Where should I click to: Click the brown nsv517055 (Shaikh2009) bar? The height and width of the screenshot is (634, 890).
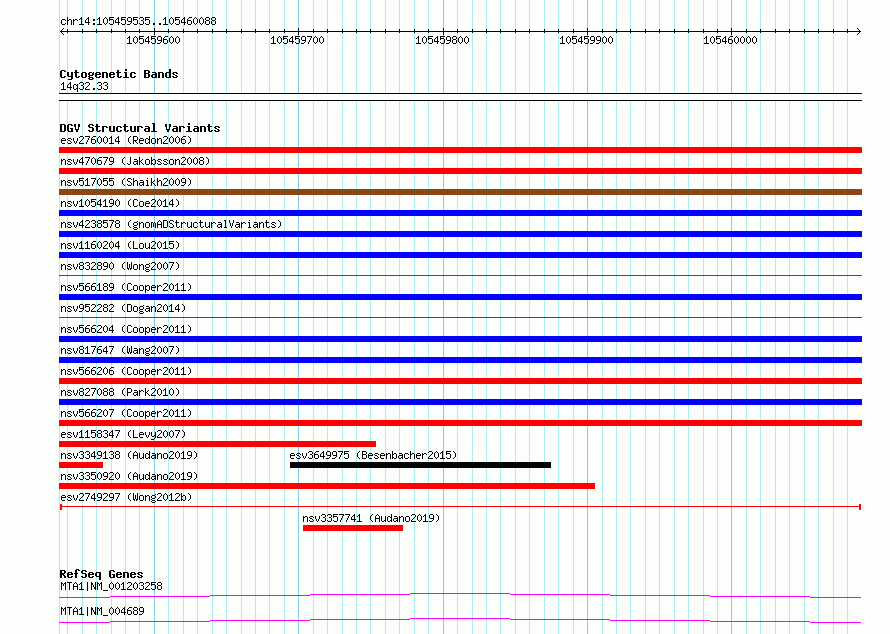[460, 192]
